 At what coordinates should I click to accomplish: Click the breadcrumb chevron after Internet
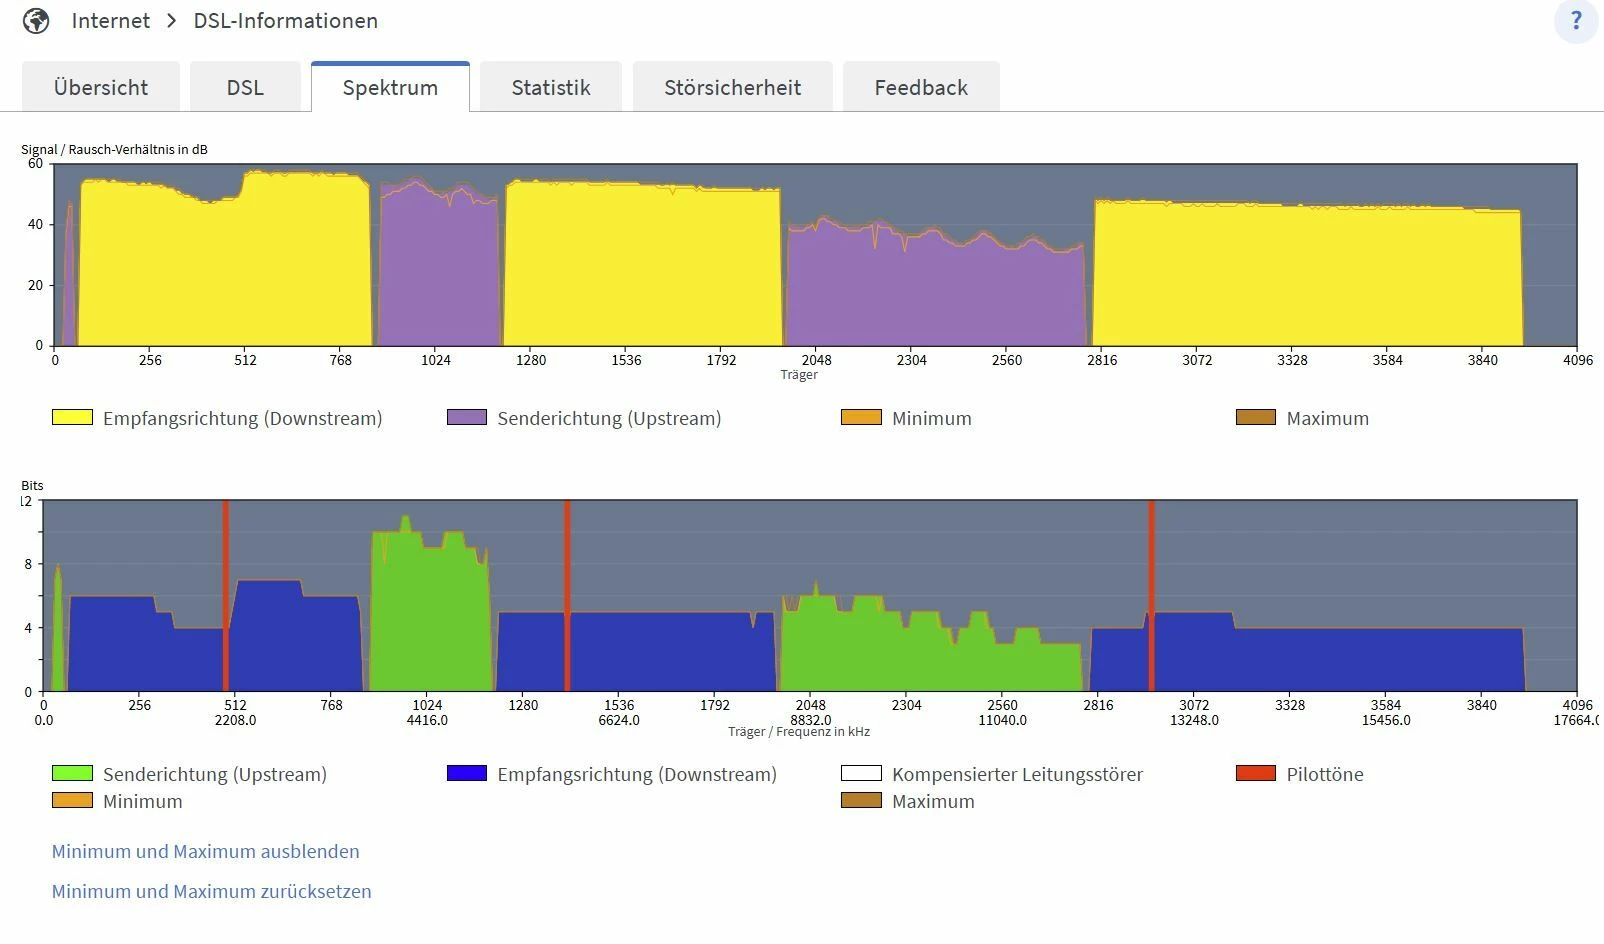coord(172,21)
